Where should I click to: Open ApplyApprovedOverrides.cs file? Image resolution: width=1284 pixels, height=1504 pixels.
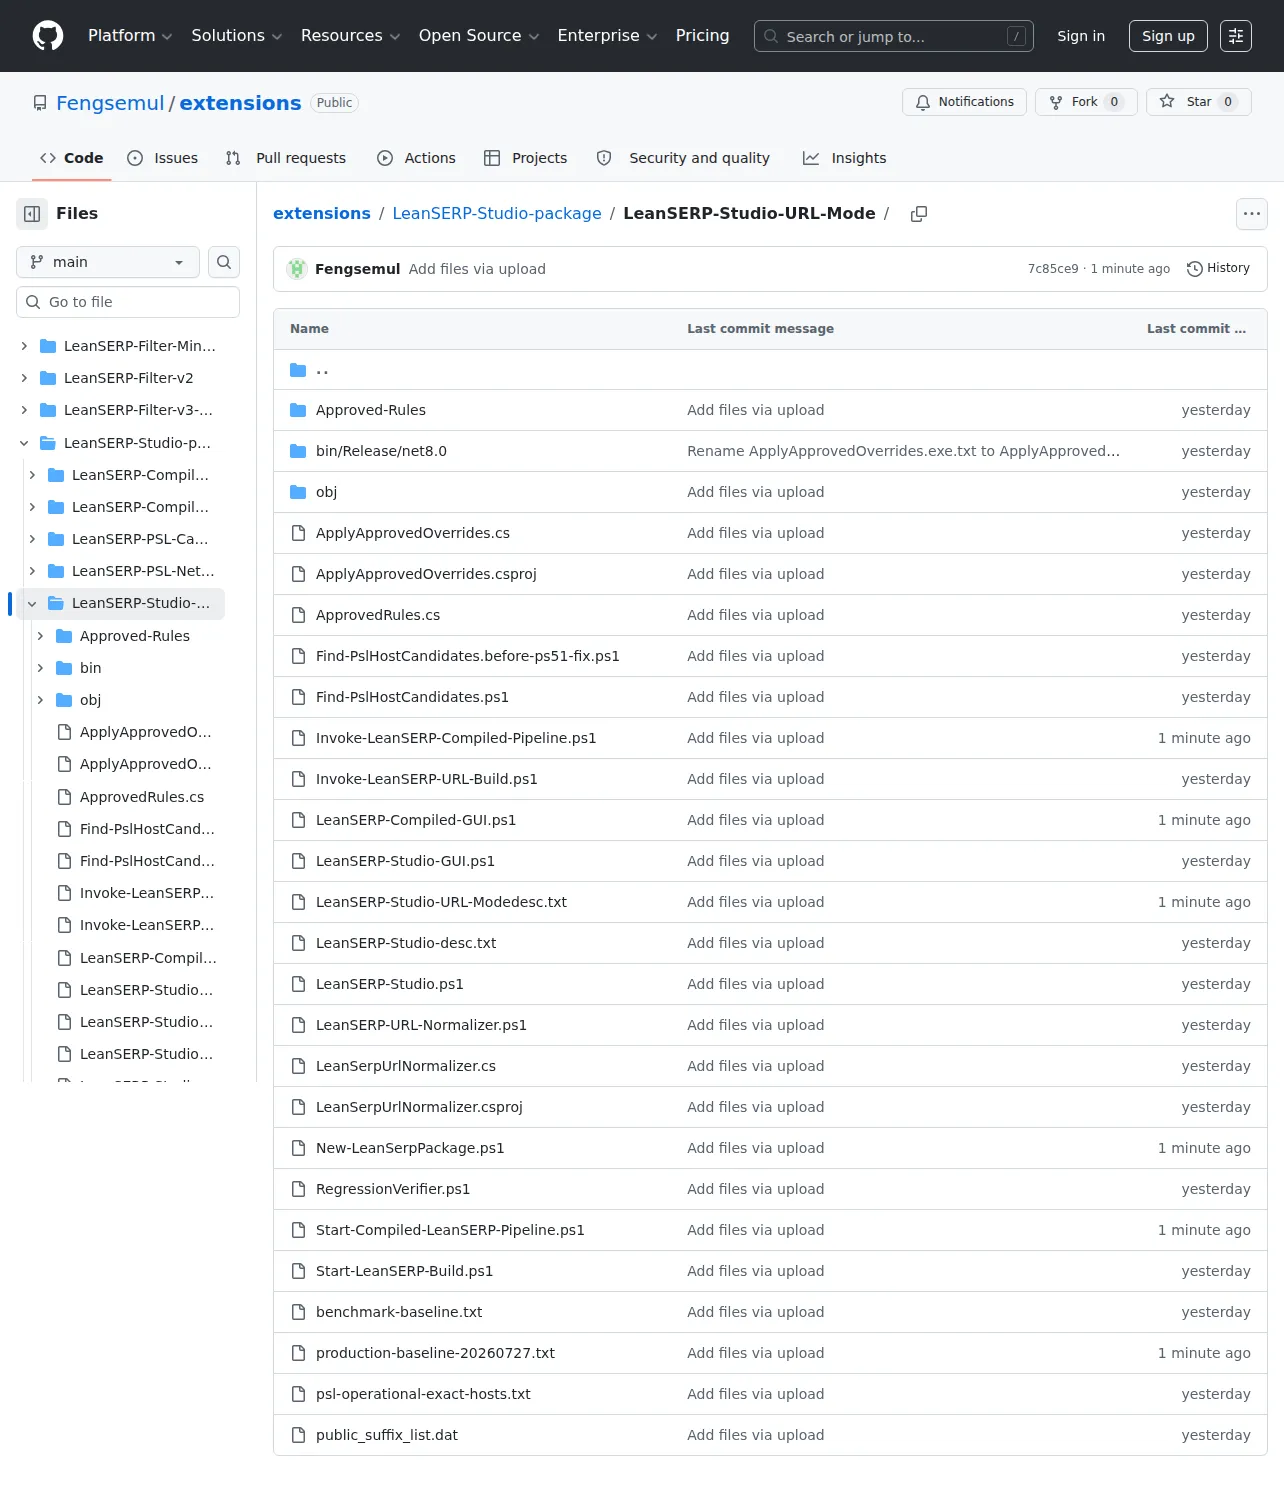(x=413, y=533)
